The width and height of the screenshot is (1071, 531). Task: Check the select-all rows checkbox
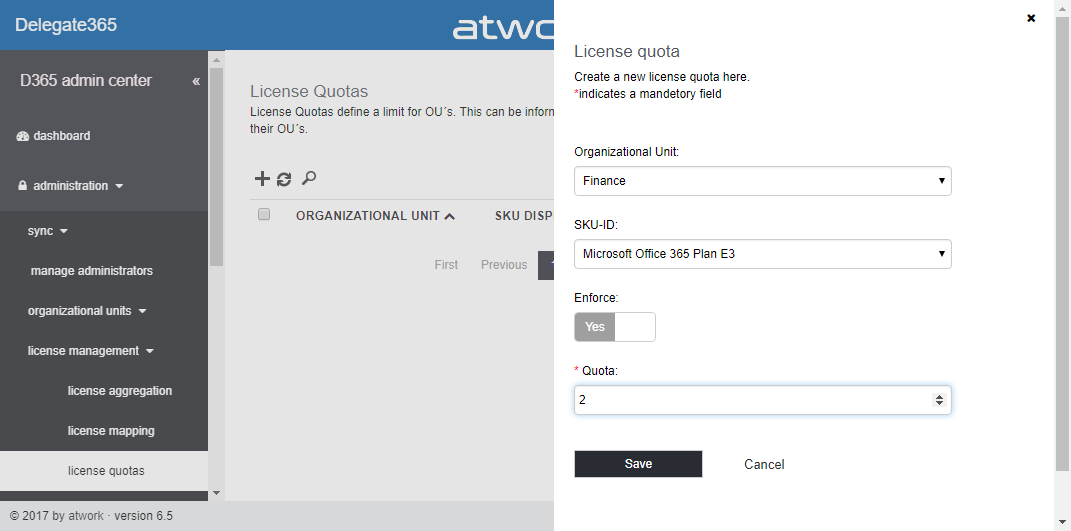coord(264,214)
